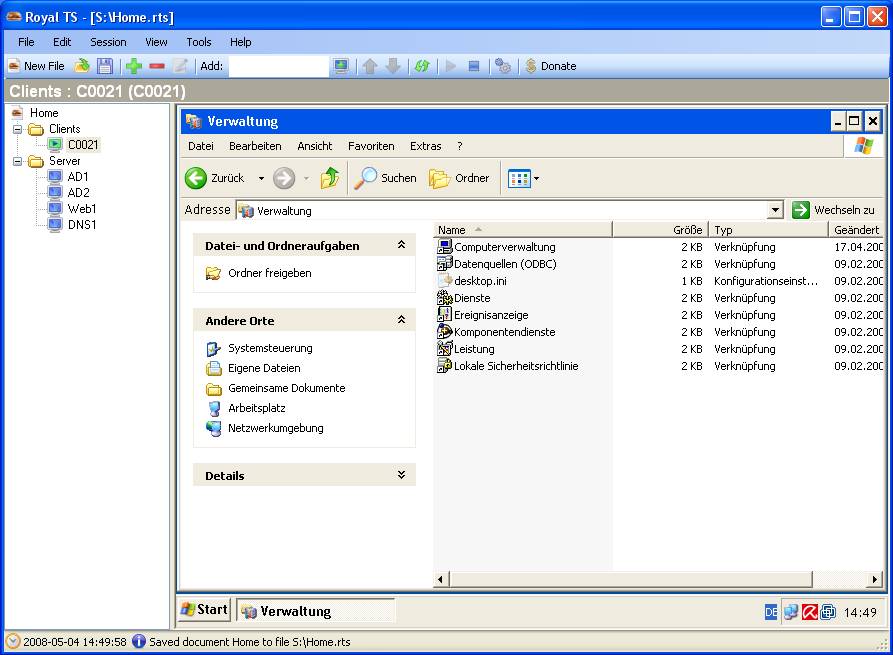Screen dimensions: 893x655
Task: Click the edit connection pencil icon
Action: tap(180, 66)
